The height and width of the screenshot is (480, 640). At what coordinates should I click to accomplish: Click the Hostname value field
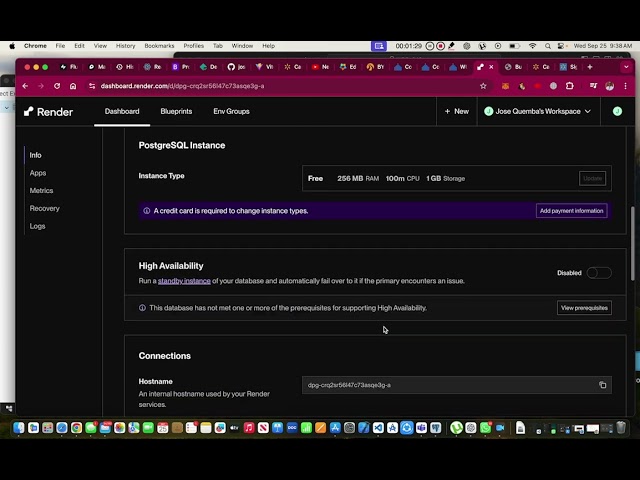[x=457, y=385]
